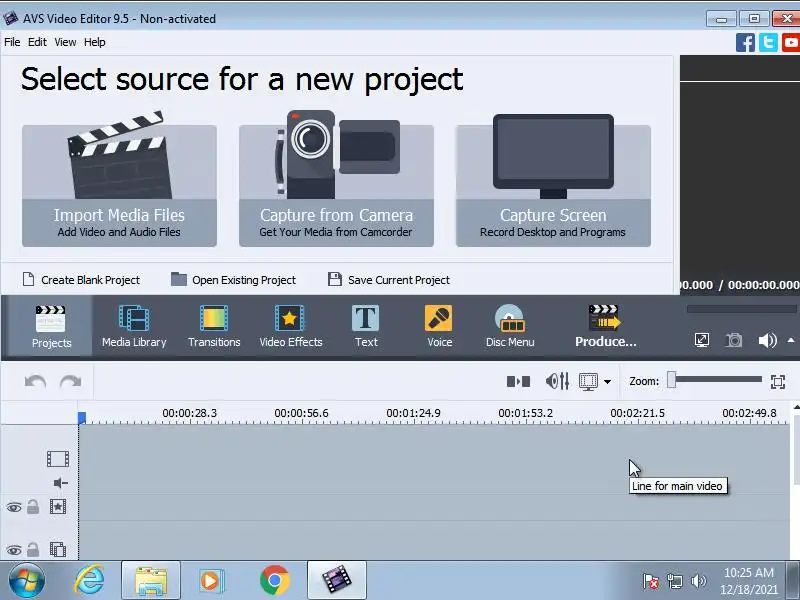The width and height of the screenshot is (800, 600).
Task: Click the storyboard view monitor icon
Action: 588,382
